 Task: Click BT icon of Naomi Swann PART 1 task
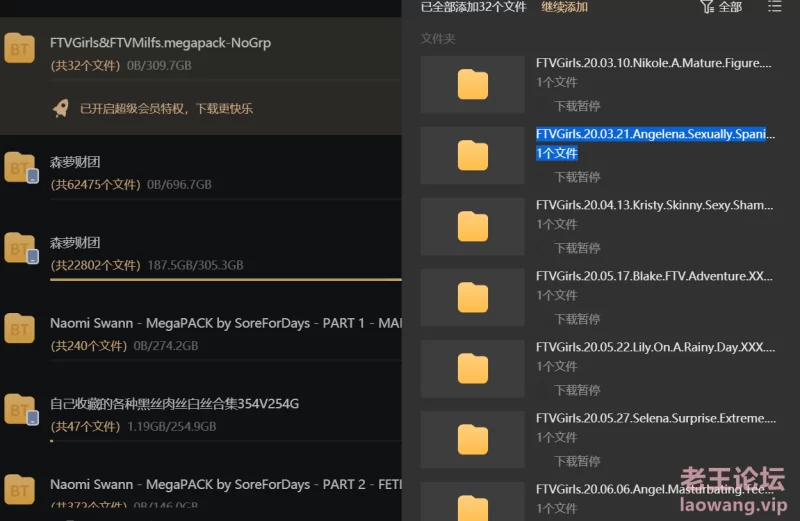[19, 328]
